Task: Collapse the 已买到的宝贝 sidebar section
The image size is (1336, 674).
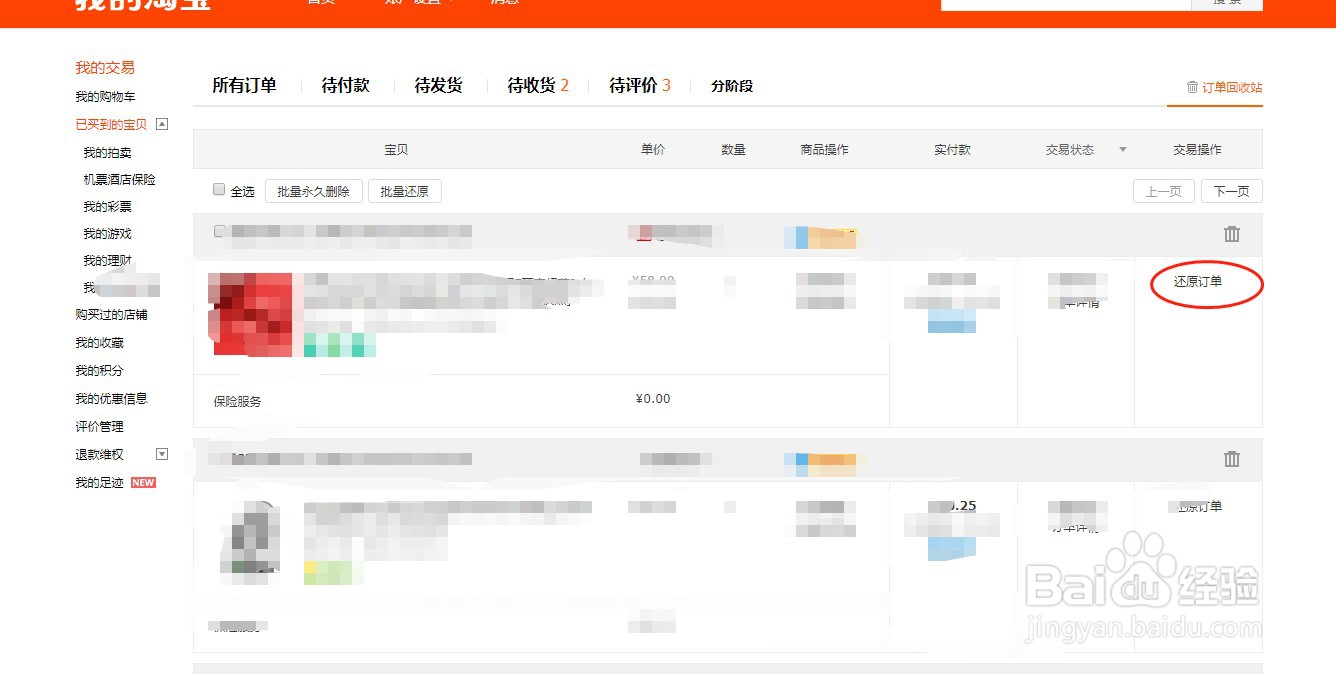Action: pyautogui.click(x=161, y=124)
